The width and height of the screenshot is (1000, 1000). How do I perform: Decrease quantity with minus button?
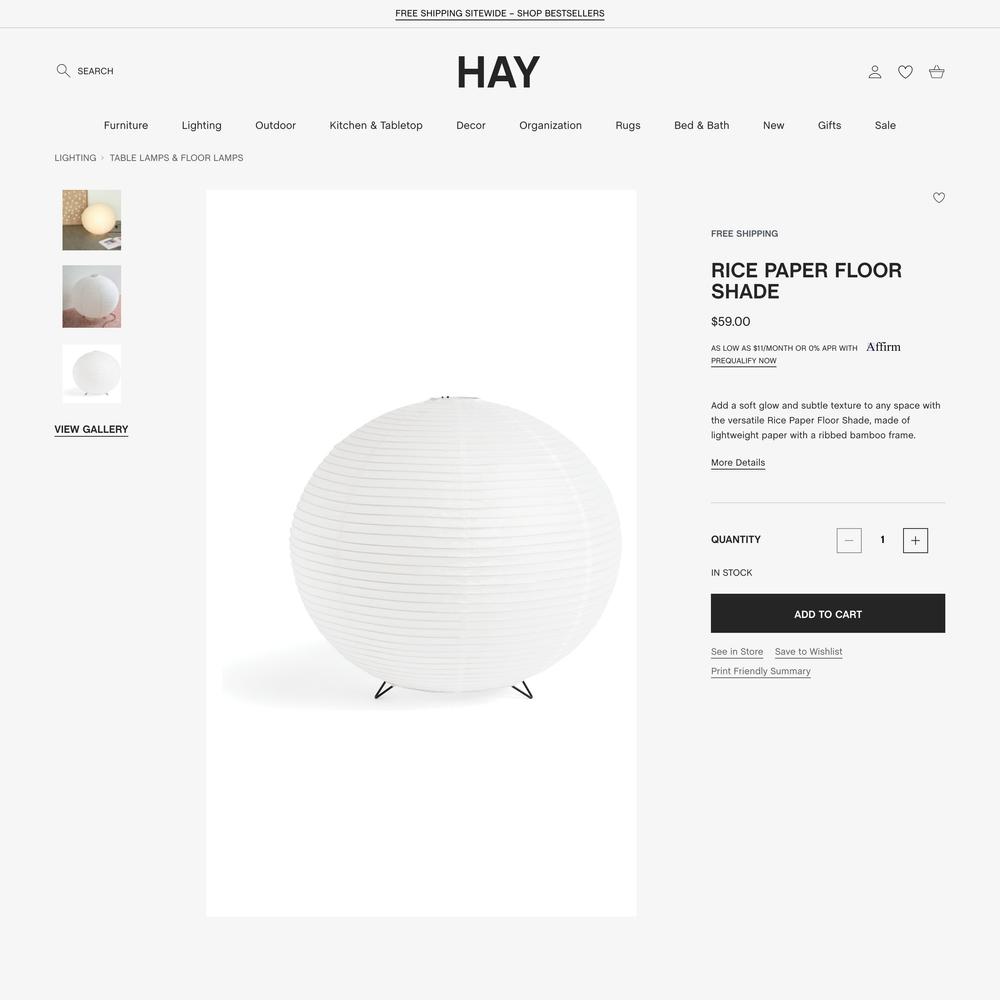(849, 540)
